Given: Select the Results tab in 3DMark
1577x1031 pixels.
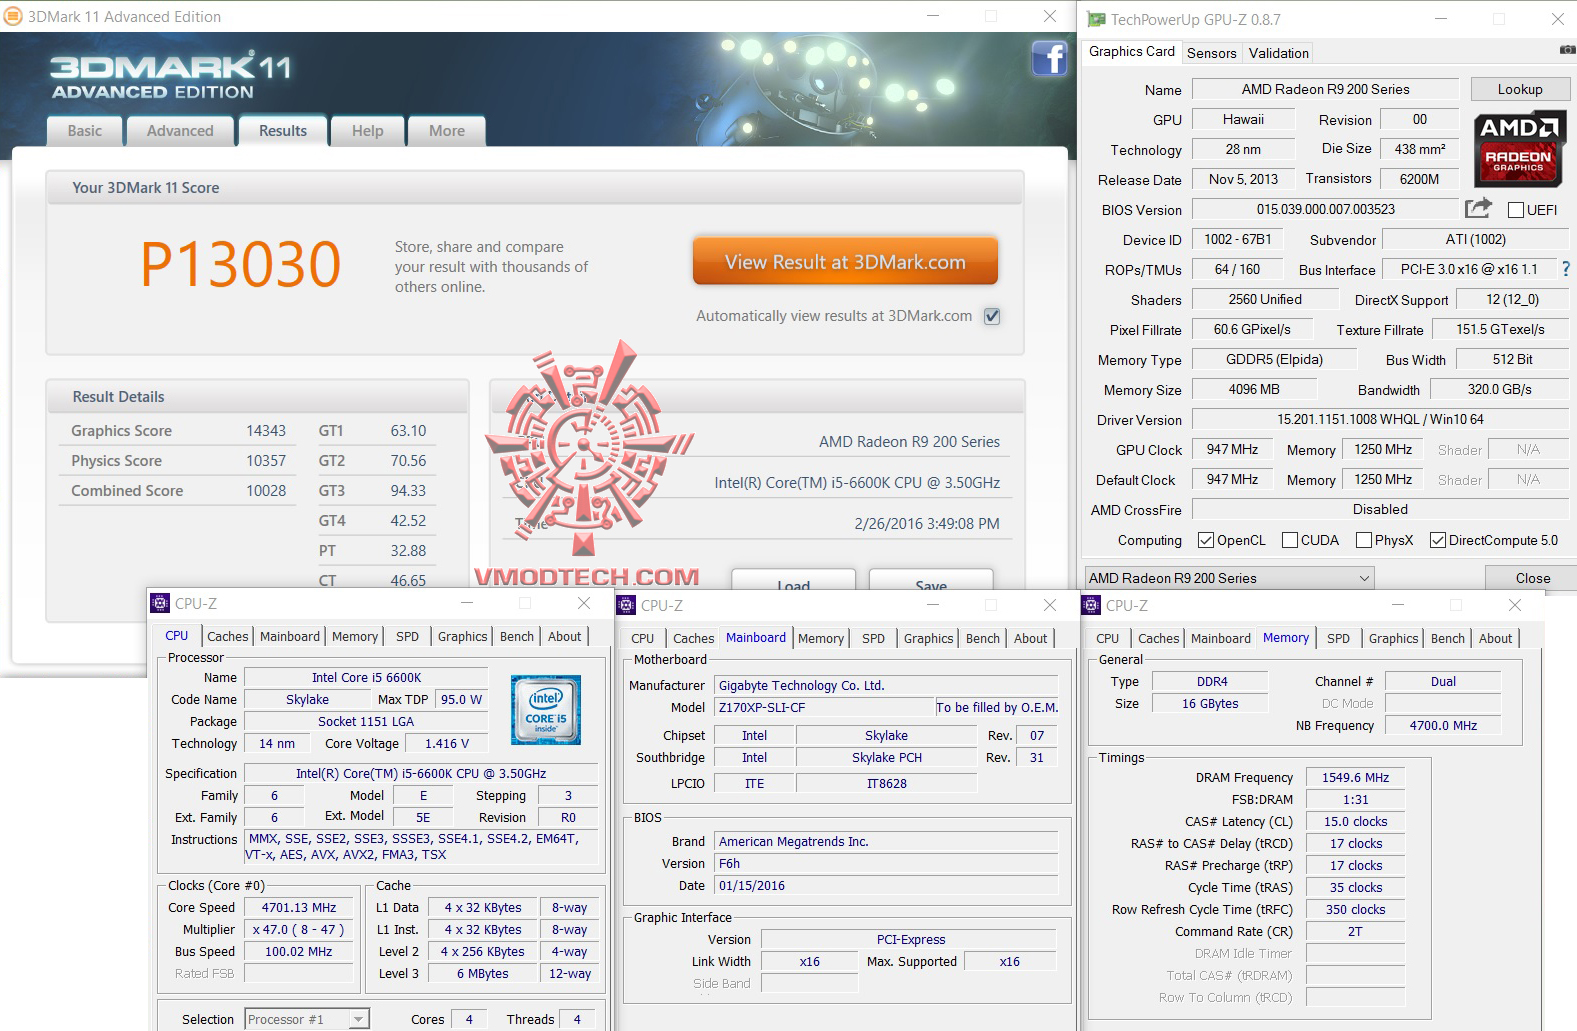Looking at the screenshot, I should point(283,131).
